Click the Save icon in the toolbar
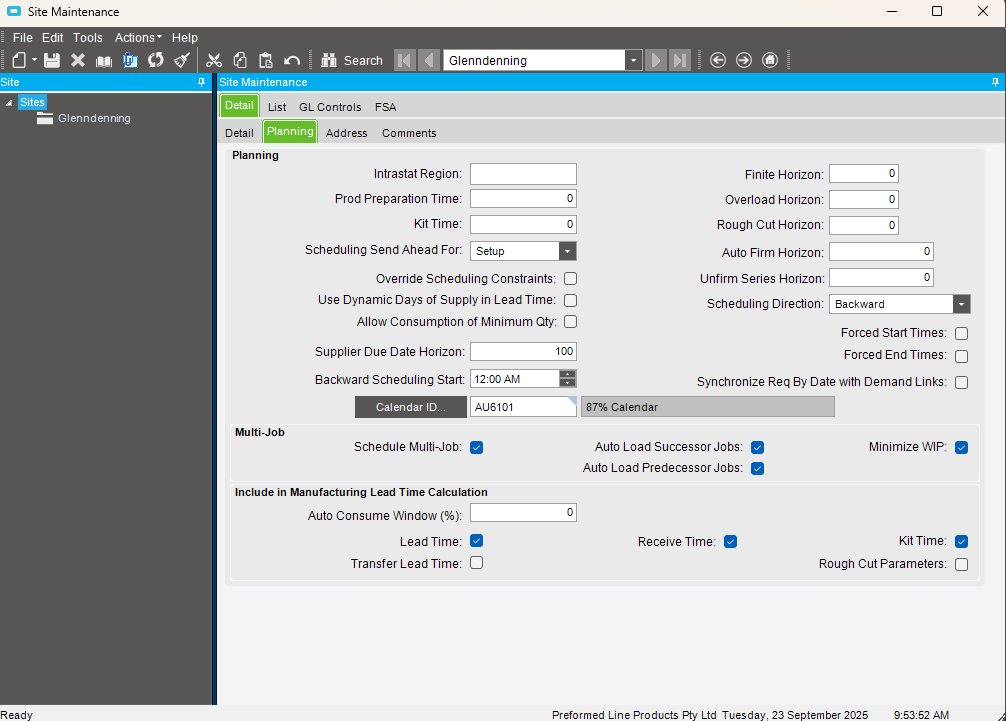1006x721 pixels. (52, 60)
